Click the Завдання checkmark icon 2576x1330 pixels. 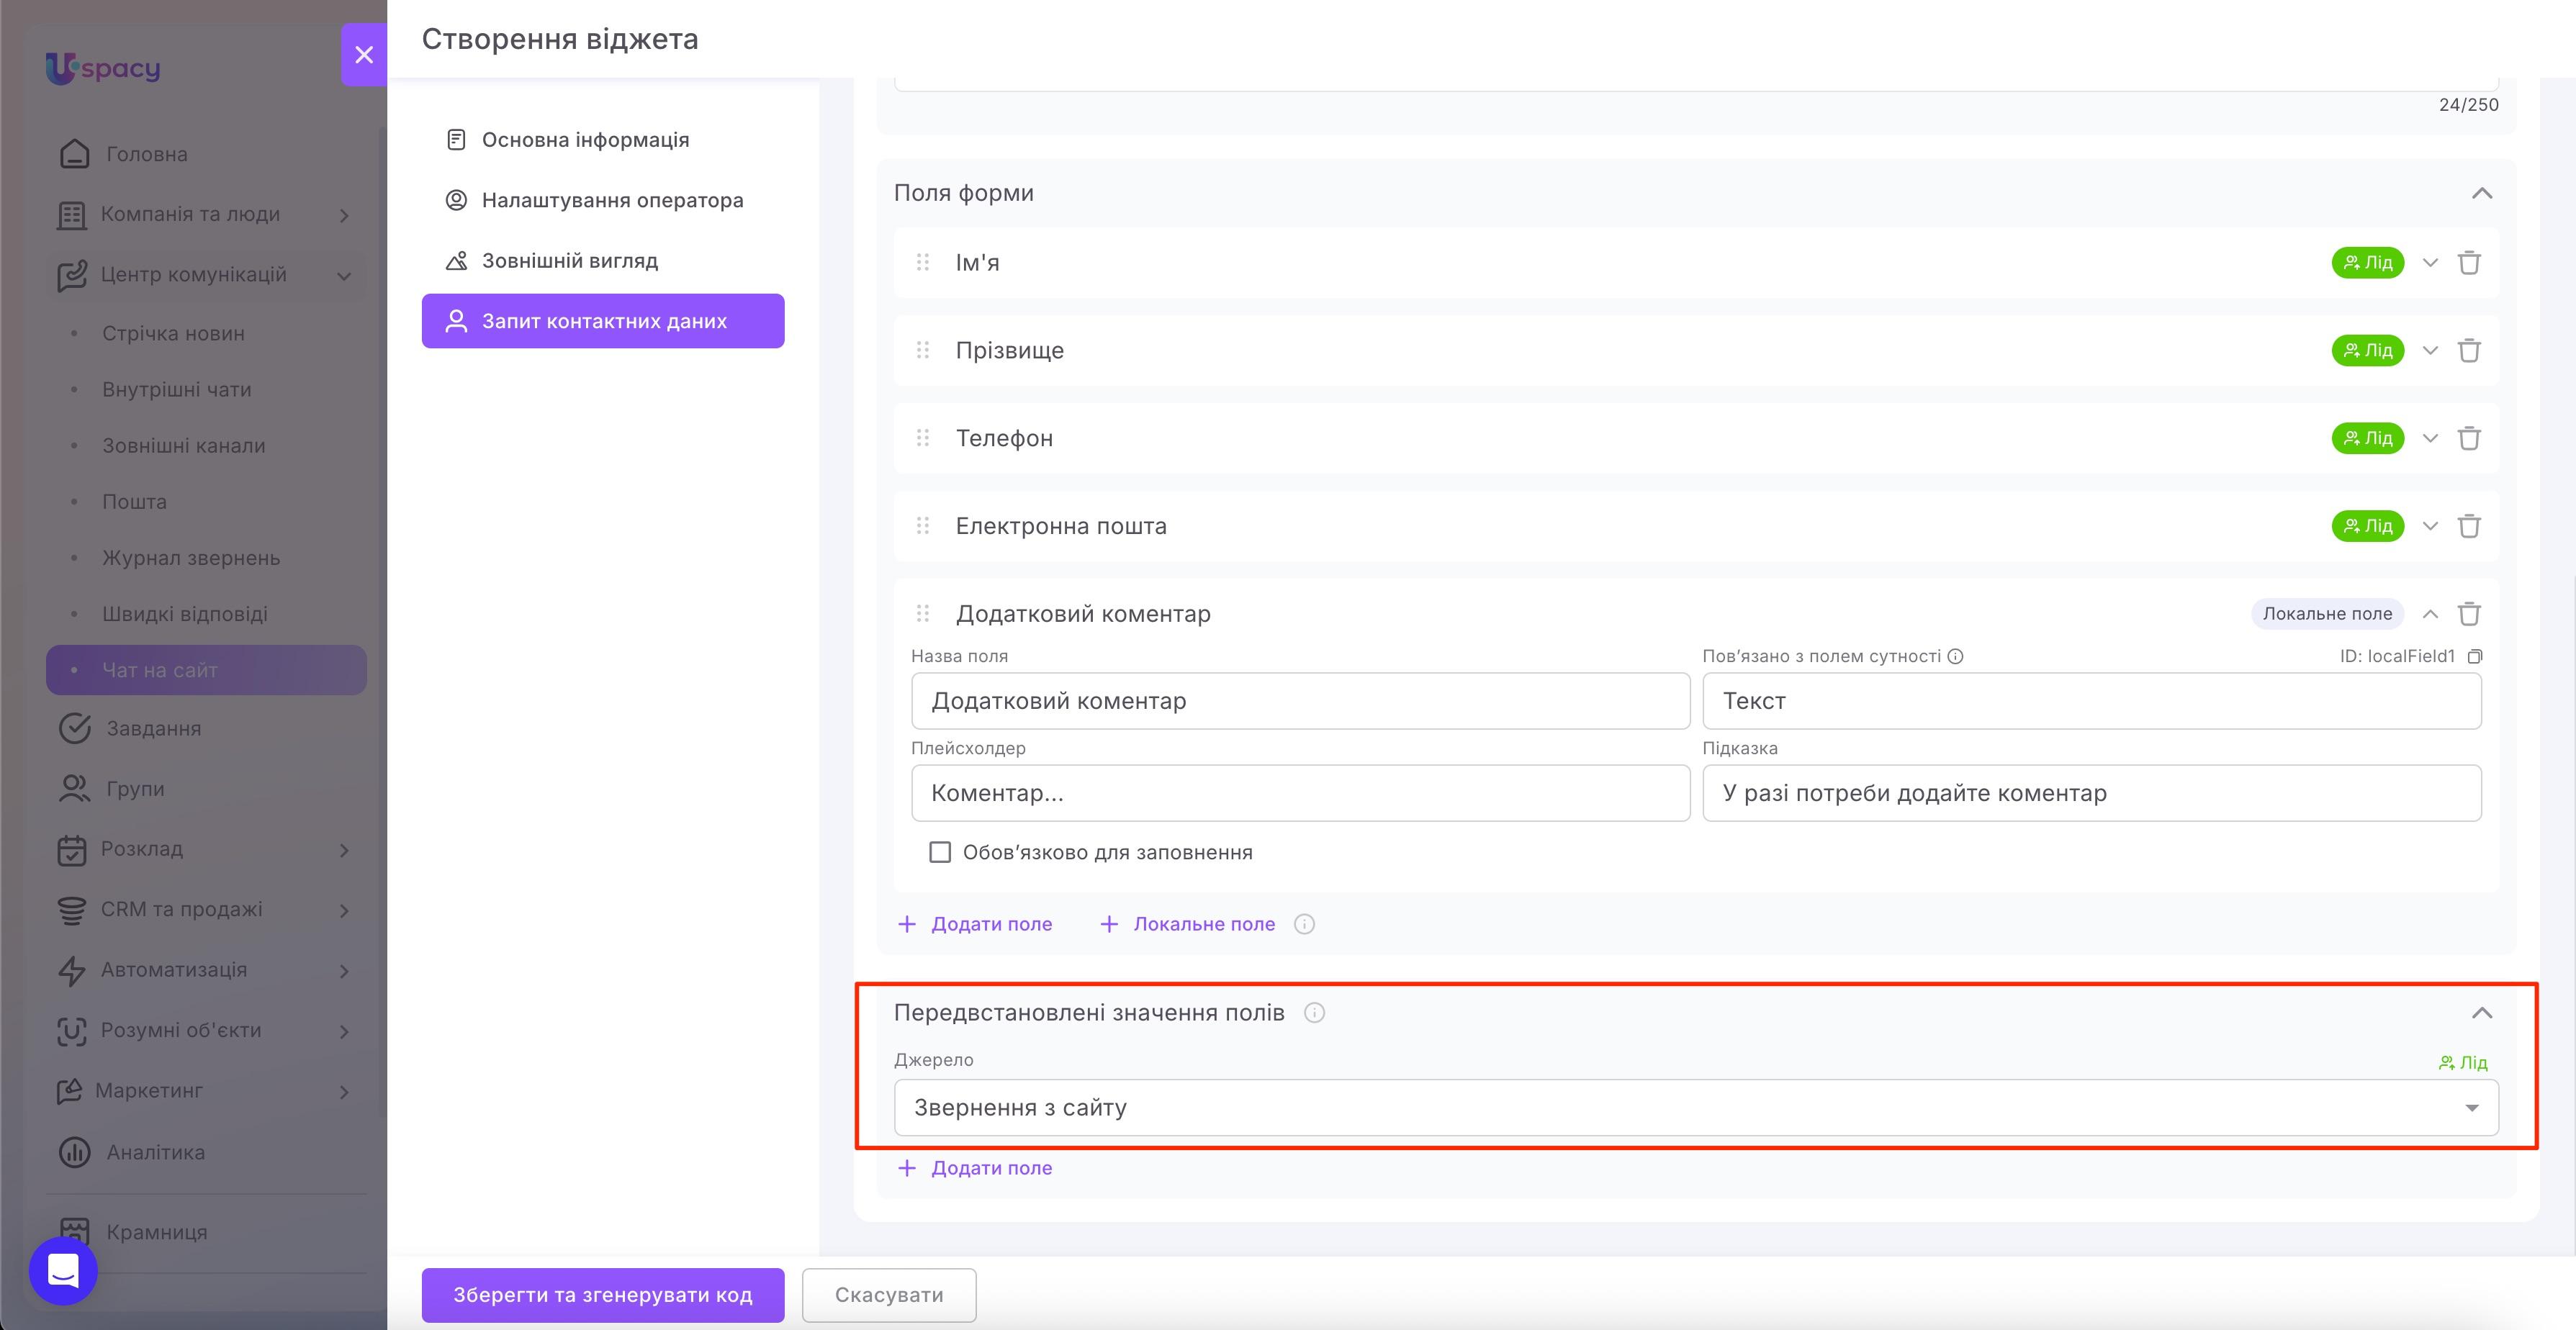click(x=74, y=728)
